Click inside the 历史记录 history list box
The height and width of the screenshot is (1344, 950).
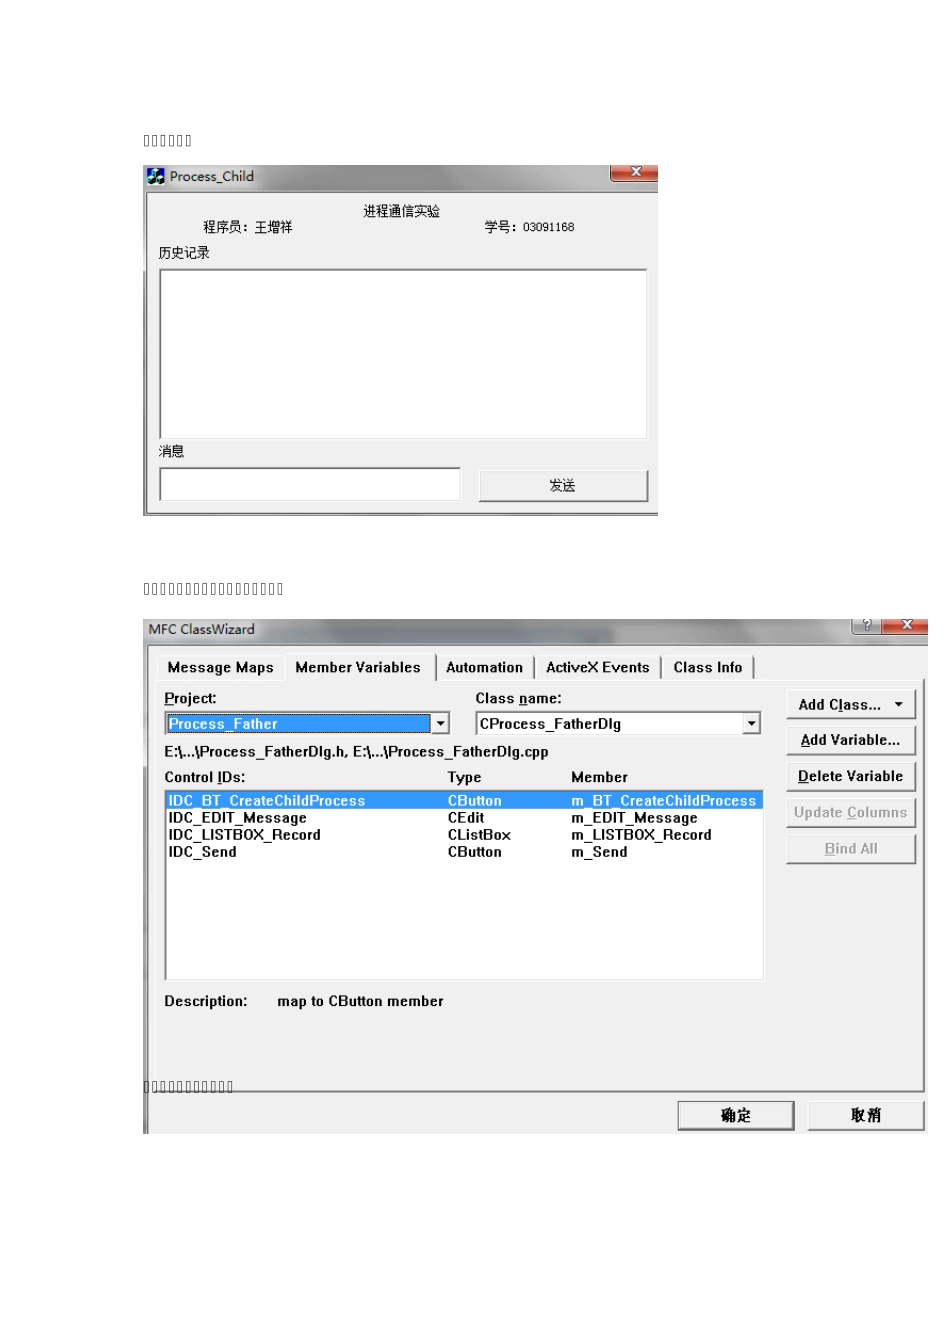click(x=403, y=354)
